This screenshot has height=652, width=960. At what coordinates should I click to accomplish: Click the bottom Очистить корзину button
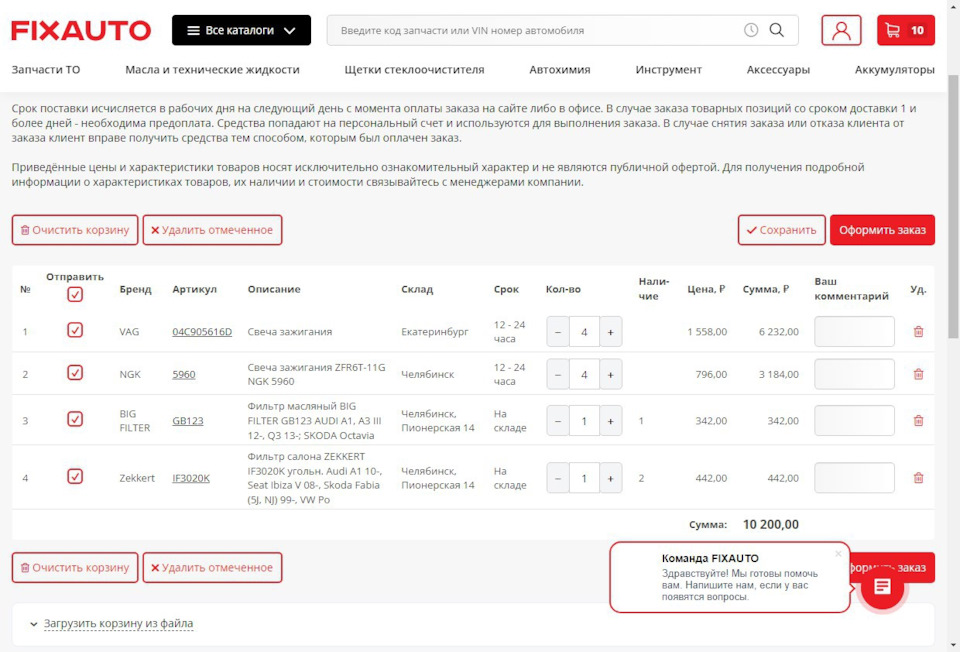[x=75, y=568]
